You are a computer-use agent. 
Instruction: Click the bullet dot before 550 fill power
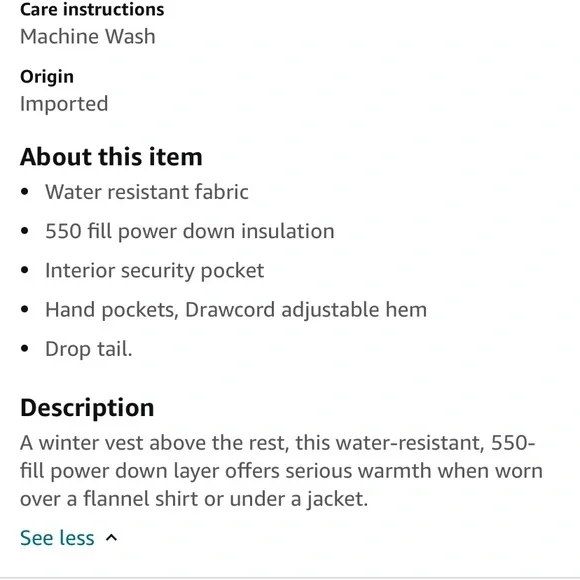point(25,231)
